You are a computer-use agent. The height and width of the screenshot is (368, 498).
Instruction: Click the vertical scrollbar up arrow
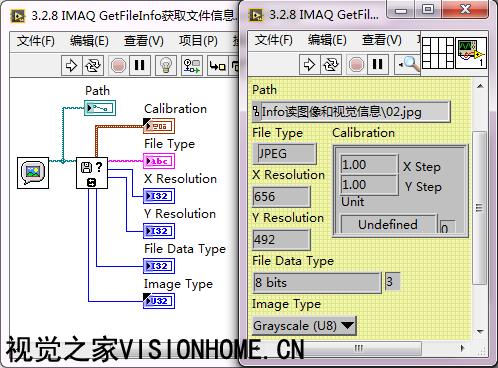click(480, 86)
